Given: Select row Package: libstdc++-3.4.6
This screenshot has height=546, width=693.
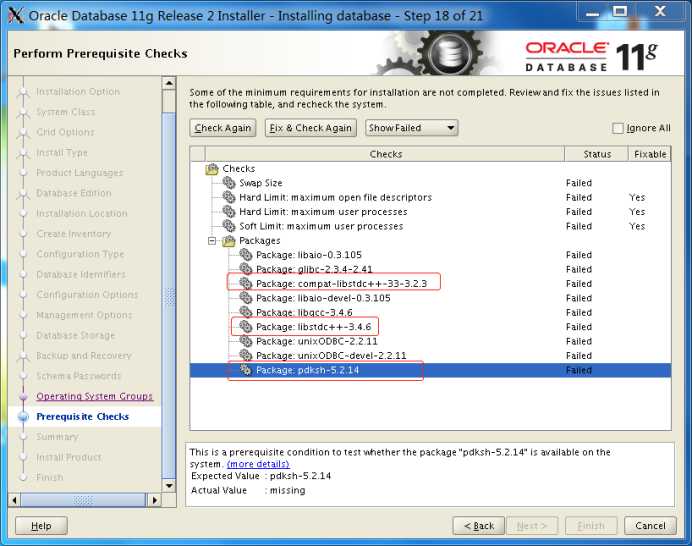Looking at the screenshot, I should point(430,327).
